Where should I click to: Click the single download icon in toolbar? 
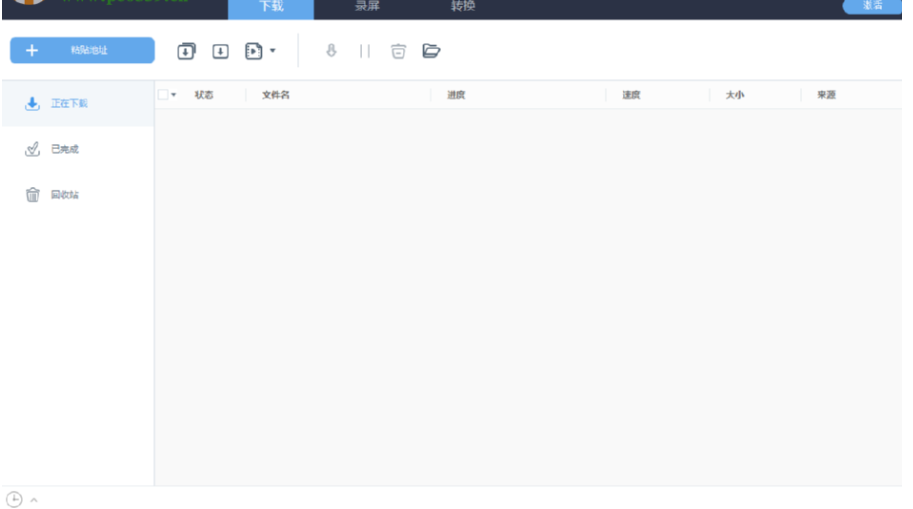(x=220, y=51)
